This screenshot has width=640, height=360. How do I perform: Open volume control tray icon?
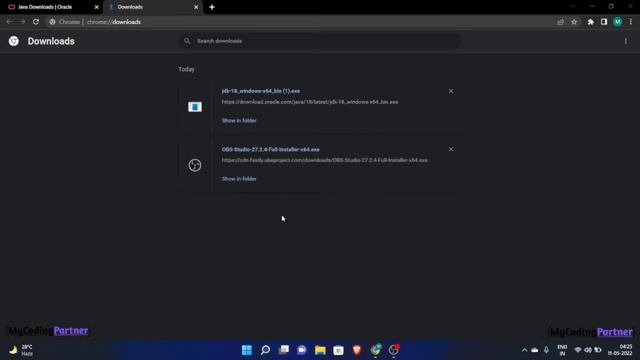pyautogui.click(x=588, y=350)
